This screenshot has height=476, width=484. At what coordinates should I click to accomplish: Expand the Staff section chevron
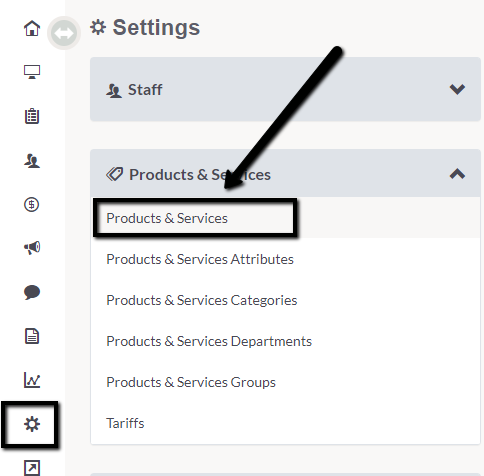coord(457,89)
